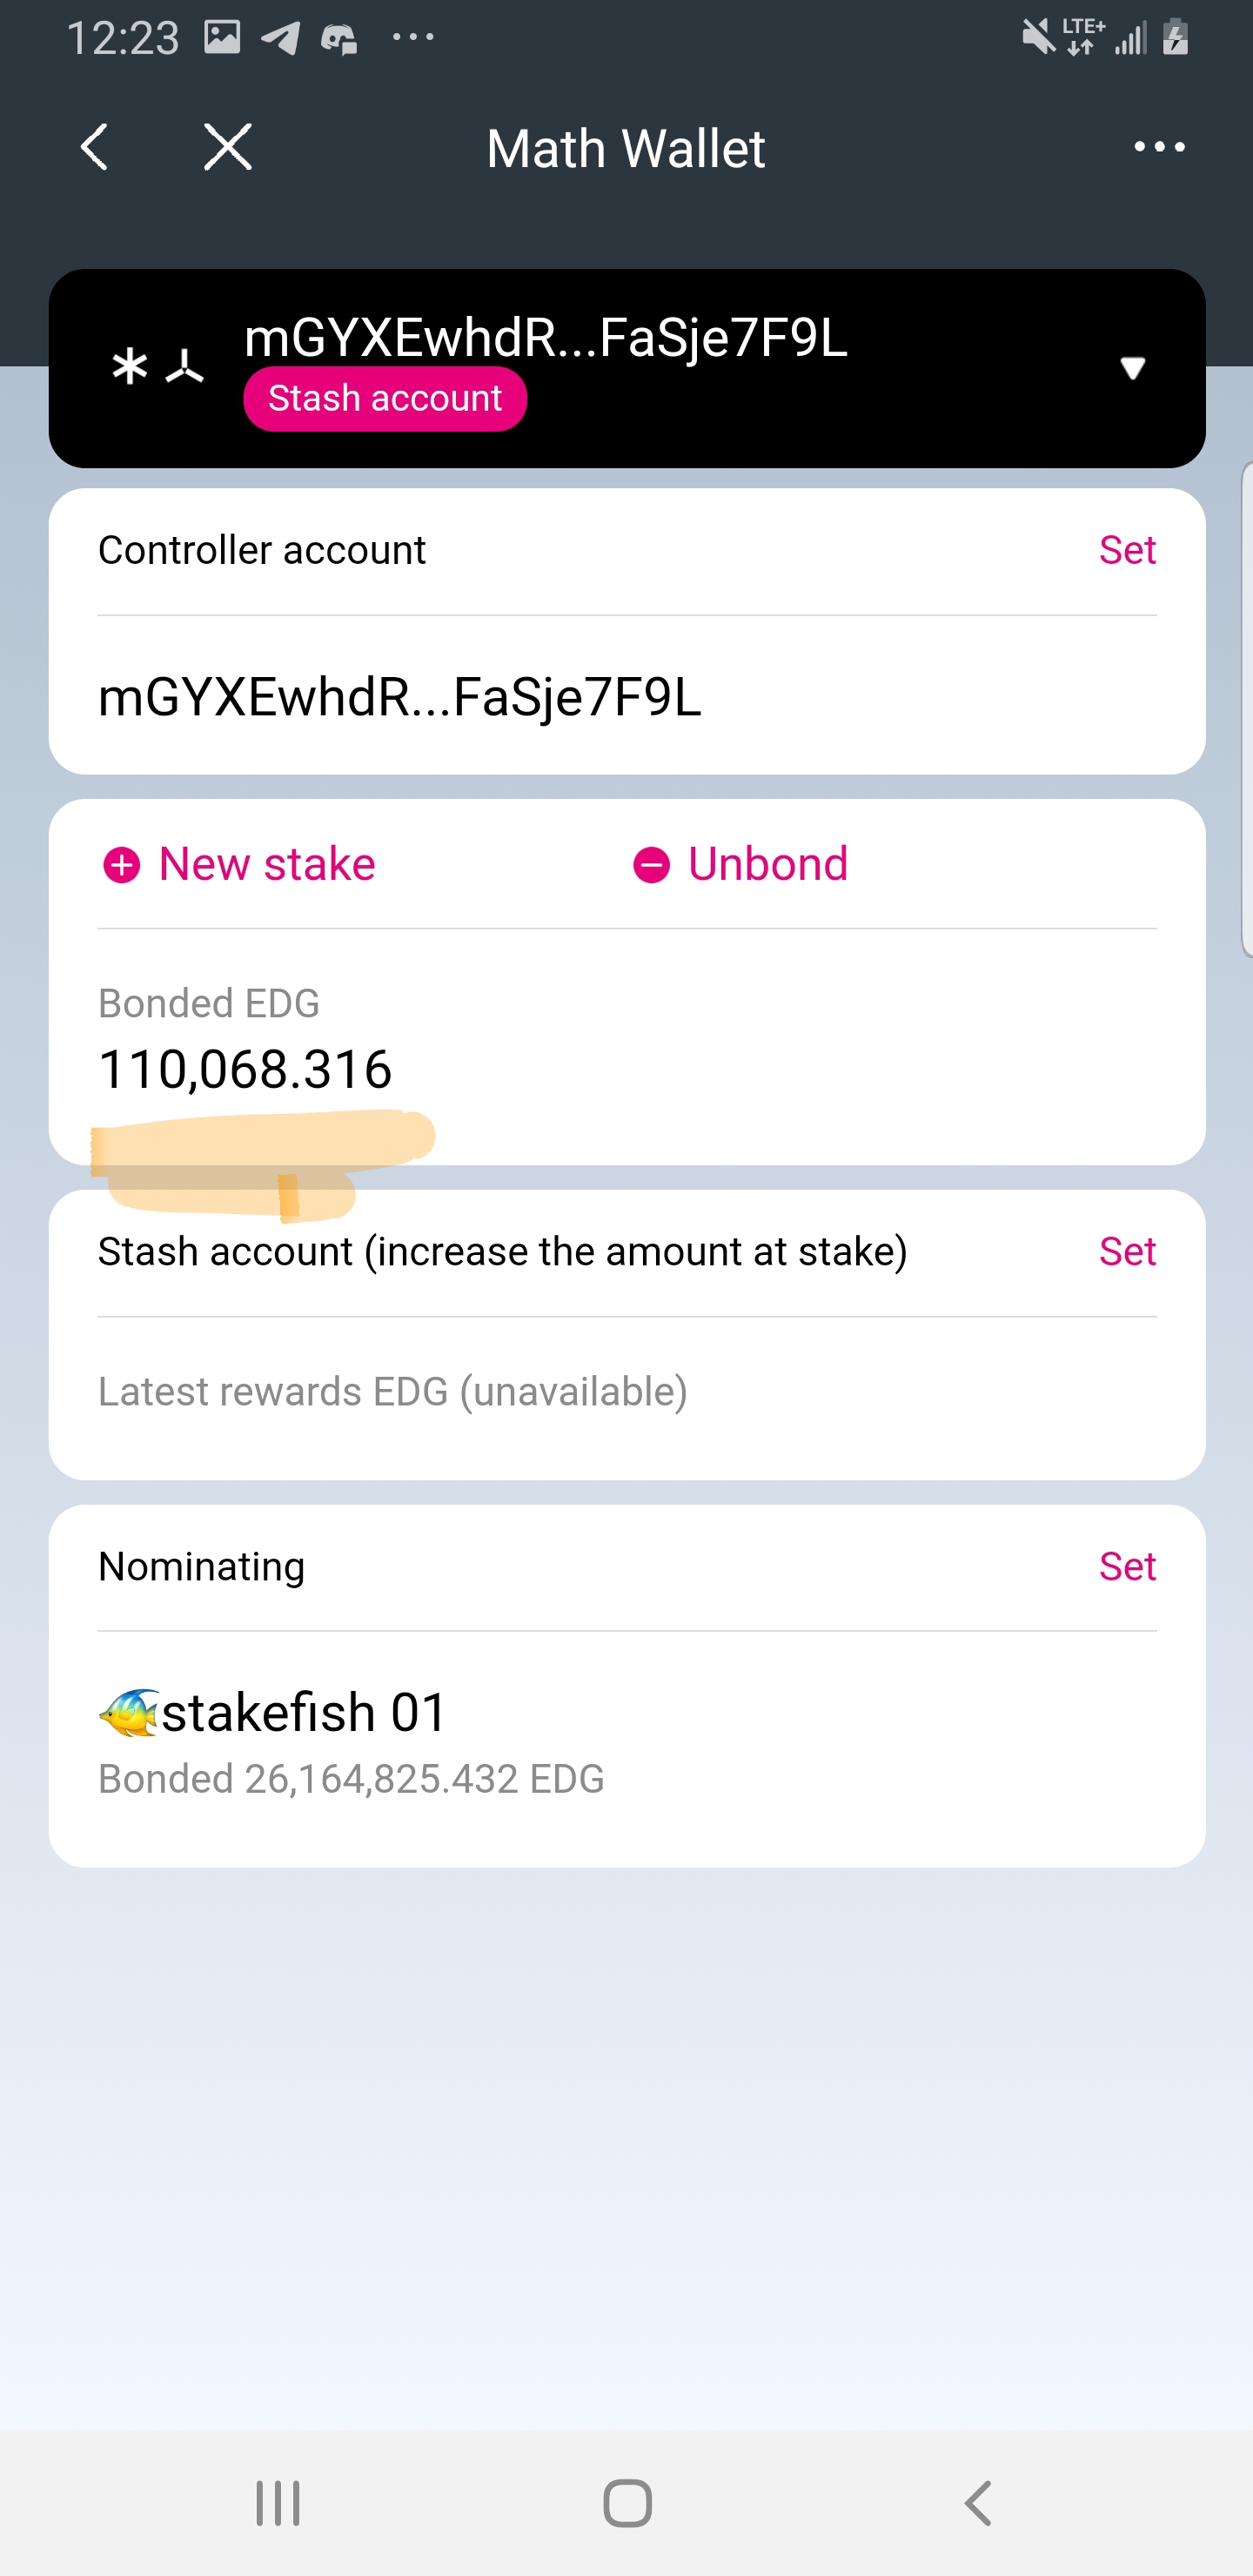Set the Controller account
Image resolution: width=1253 pixels, height=2576 pixels.
tap(1127, 550)
